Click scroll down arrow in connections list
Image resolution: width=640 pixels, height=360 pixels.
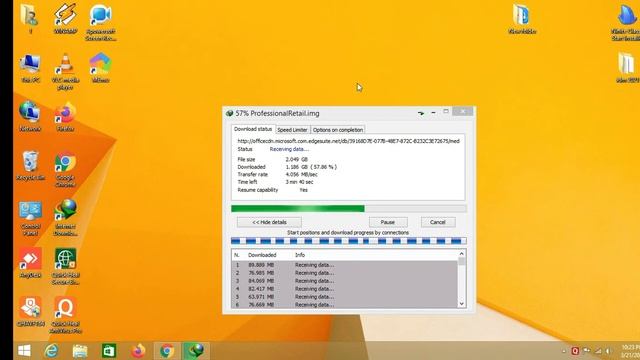tap(462, 303)
